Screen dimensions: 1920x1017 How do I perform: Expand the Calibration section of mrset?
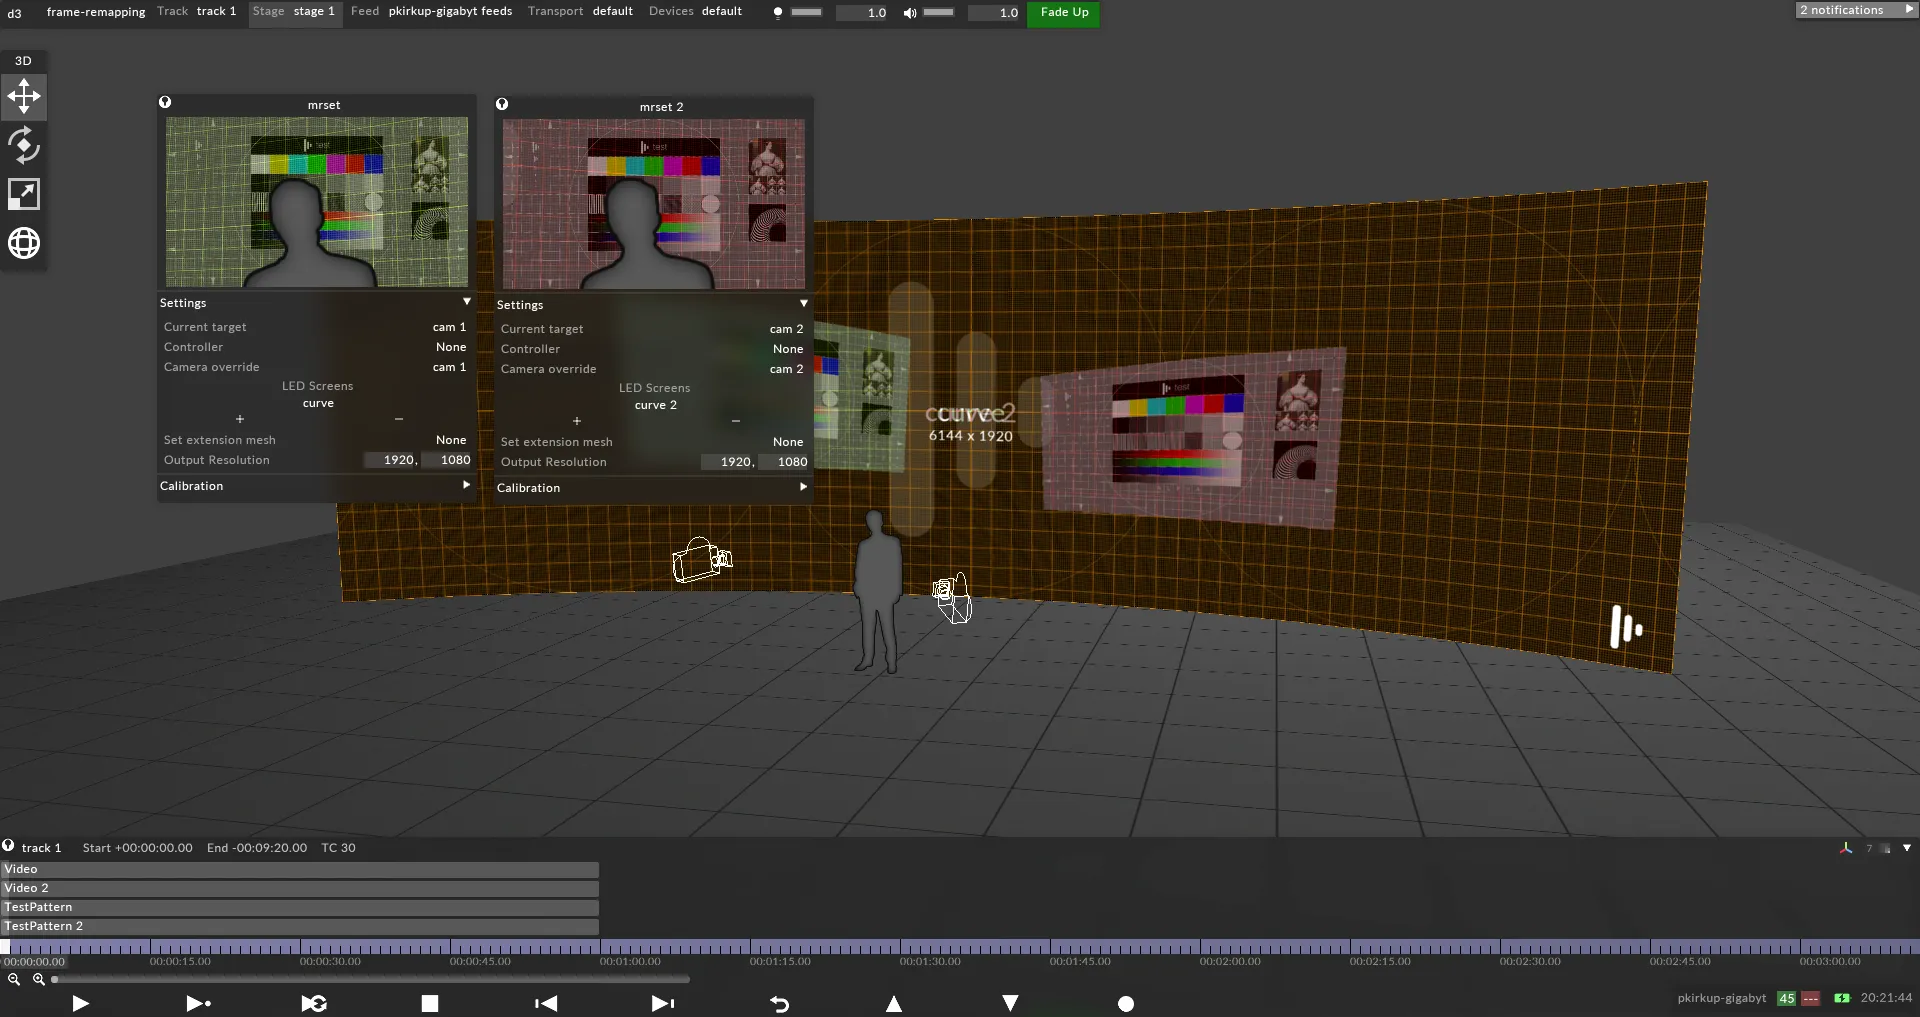pos(466,486)
